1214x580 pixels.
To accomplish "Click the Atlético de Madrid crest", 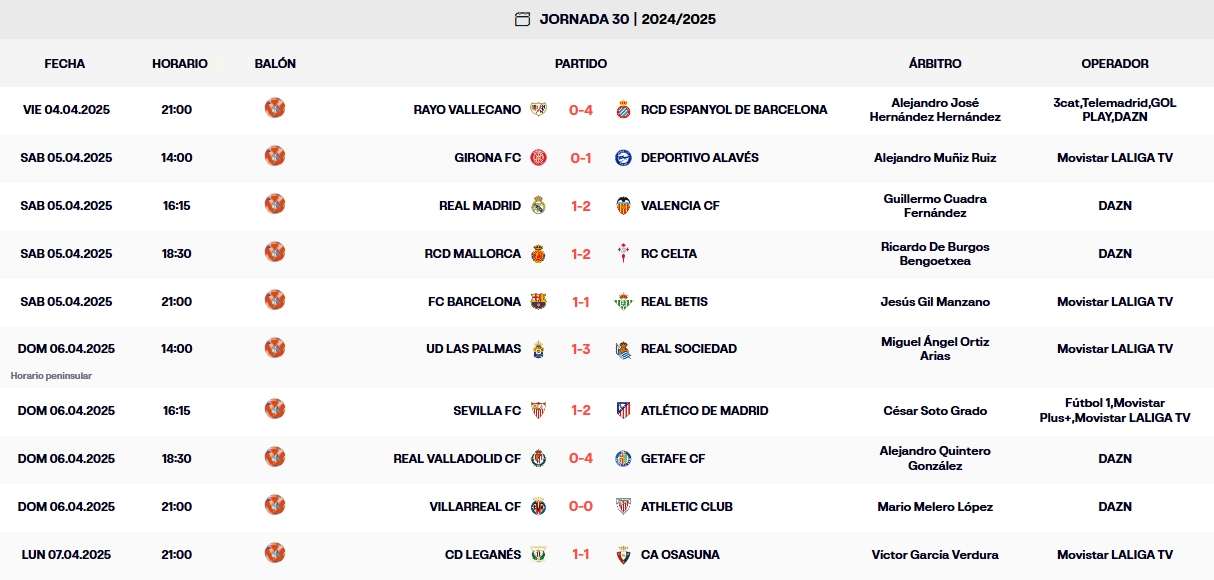I will pos(621,410).
